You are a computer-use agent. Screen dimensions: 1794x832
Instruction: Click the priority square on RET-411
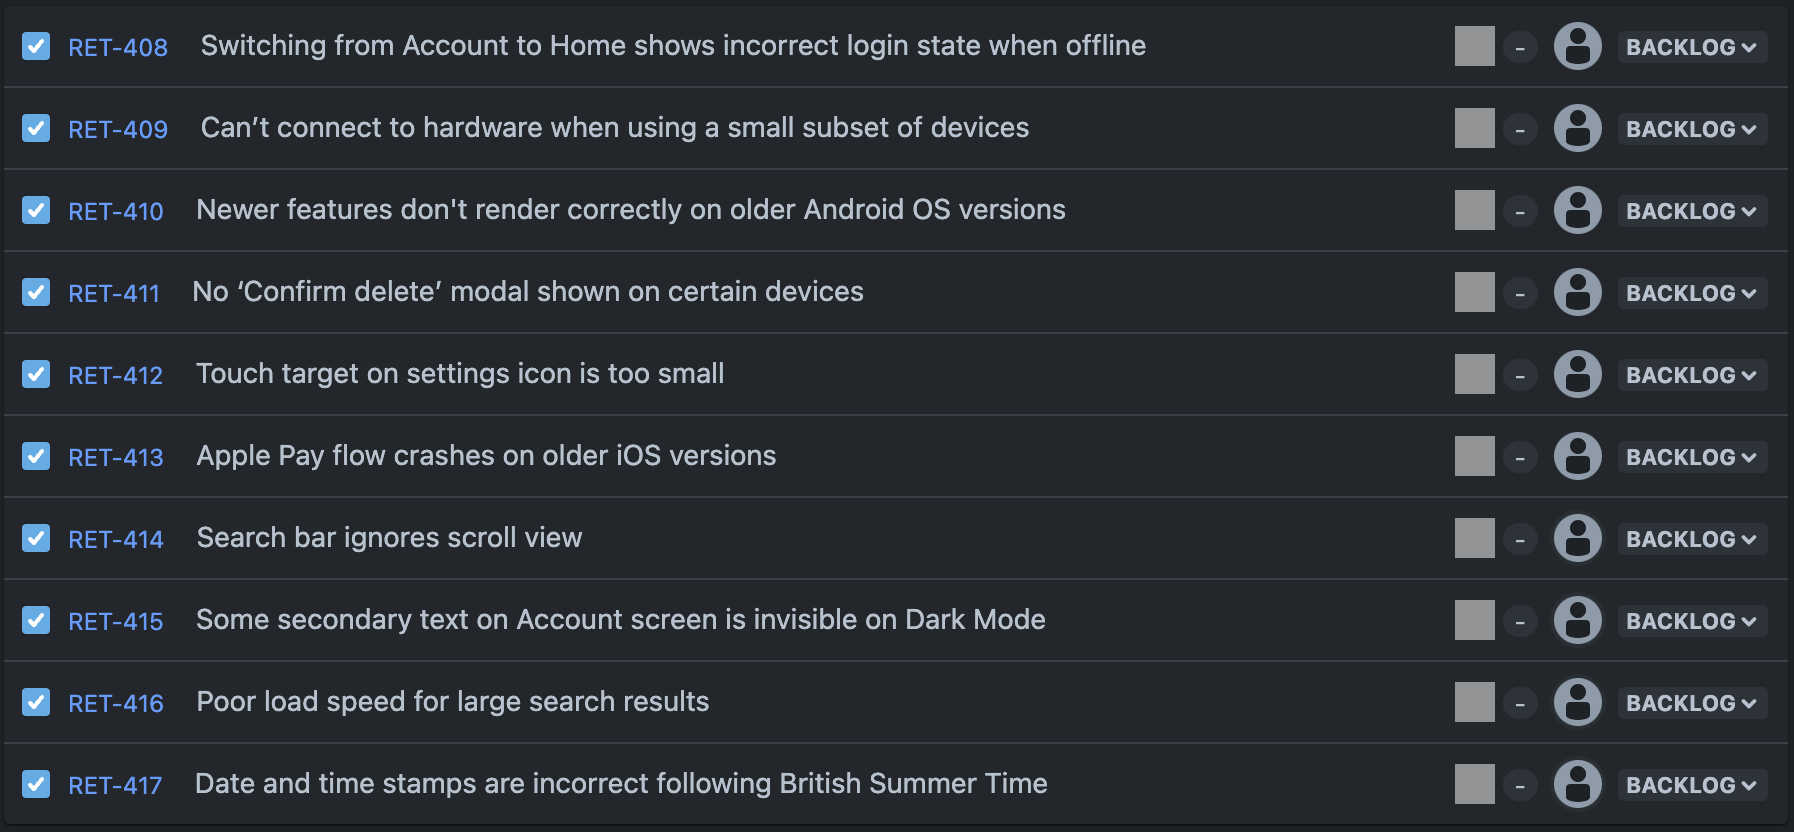pyautogui.click(x=1473, y=292)
